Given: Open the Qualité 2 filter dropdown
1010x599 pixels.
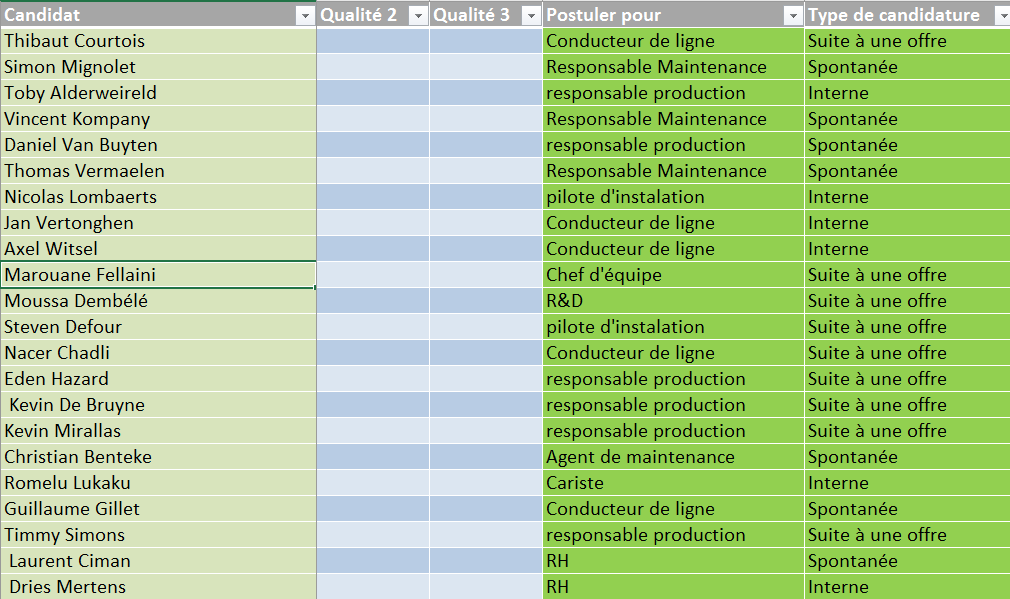Looking at the screenshot, I should coord(417,16).
